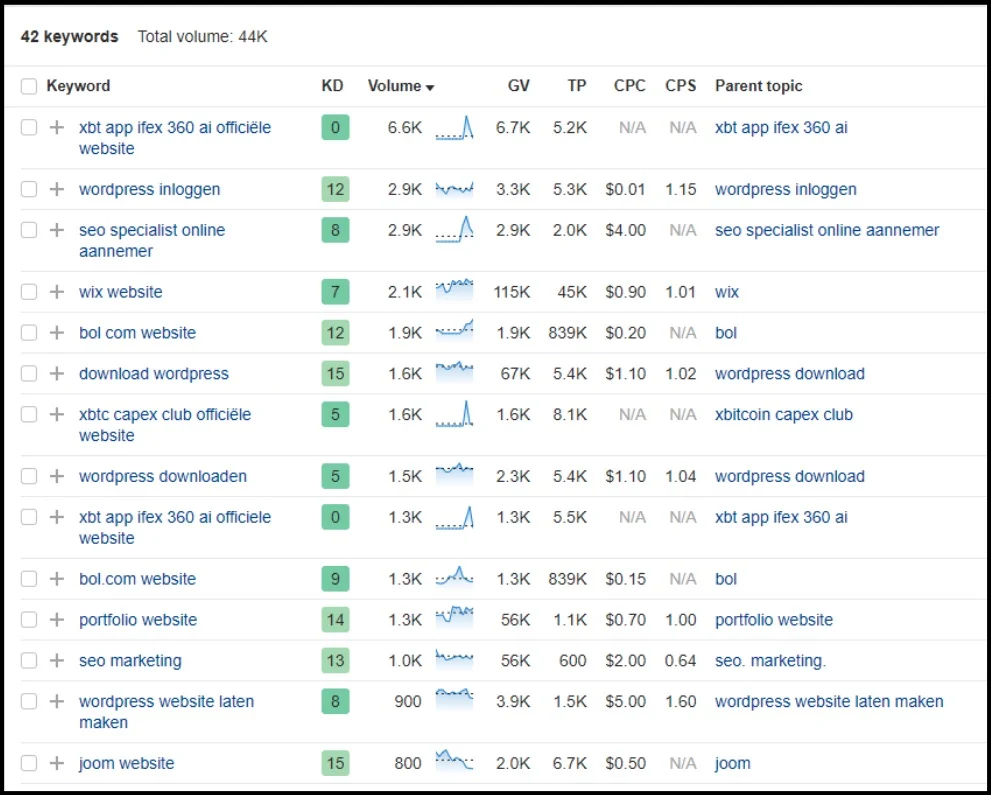View trend sparkline in joom website row

[x=454, y=760]
